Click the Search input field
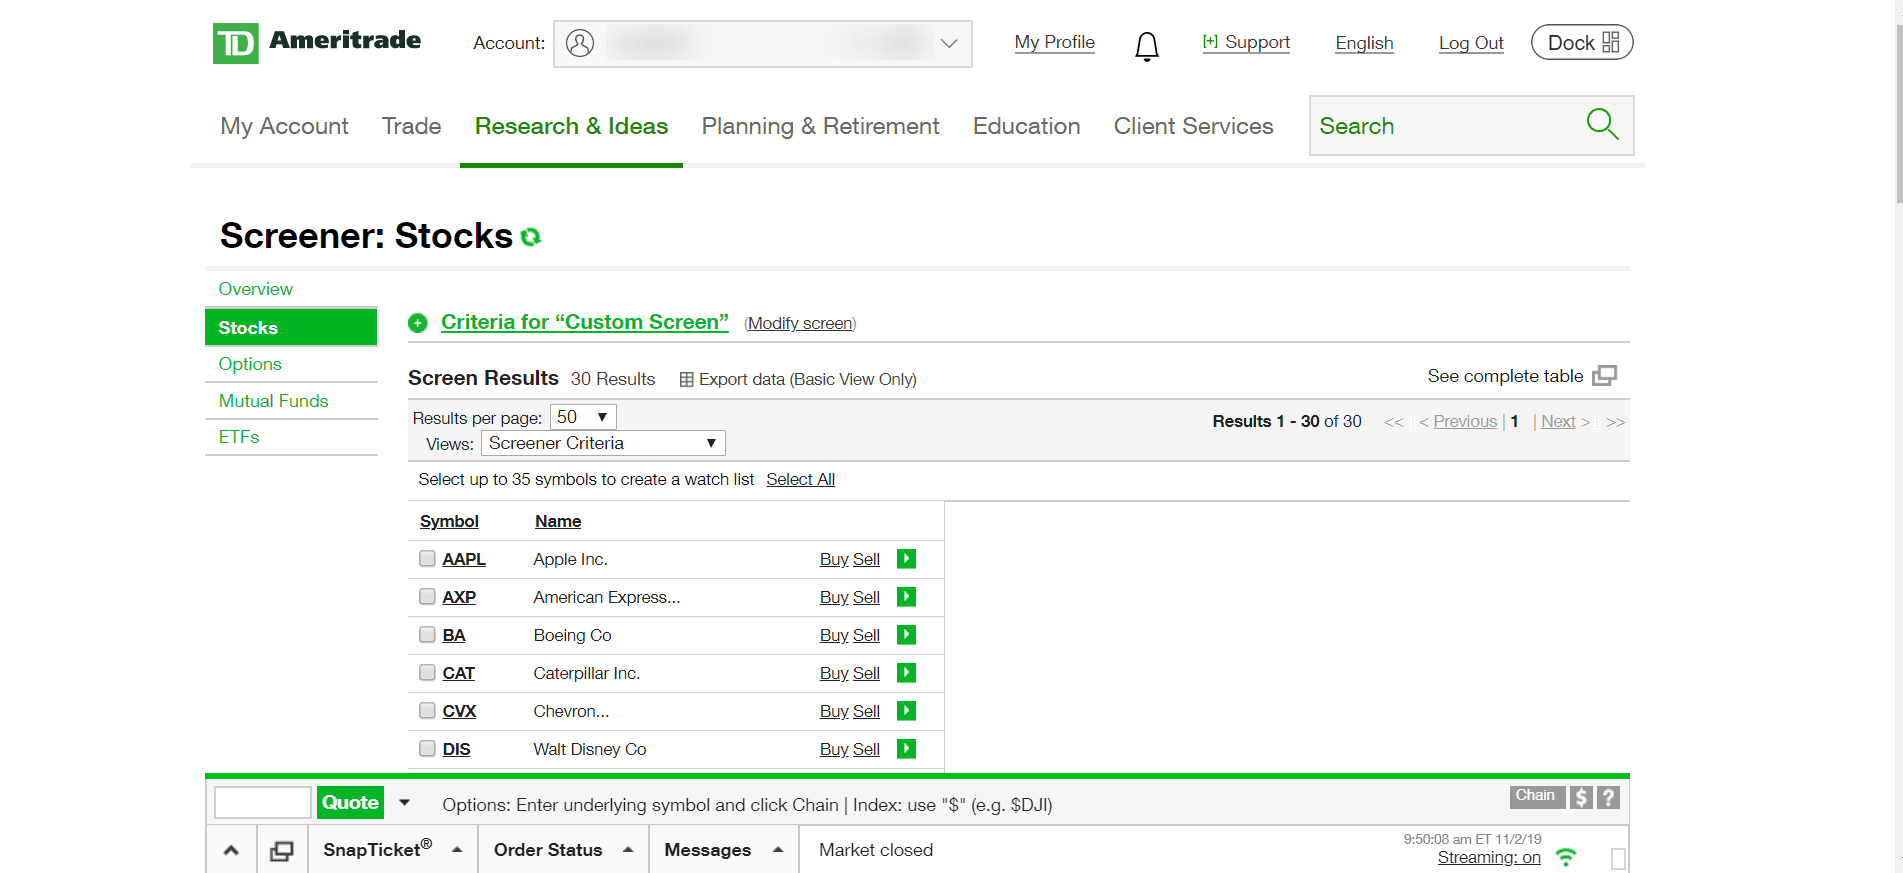Image resolution: width=1903 pixels, height=873 pixels. tap(1448, 126)
